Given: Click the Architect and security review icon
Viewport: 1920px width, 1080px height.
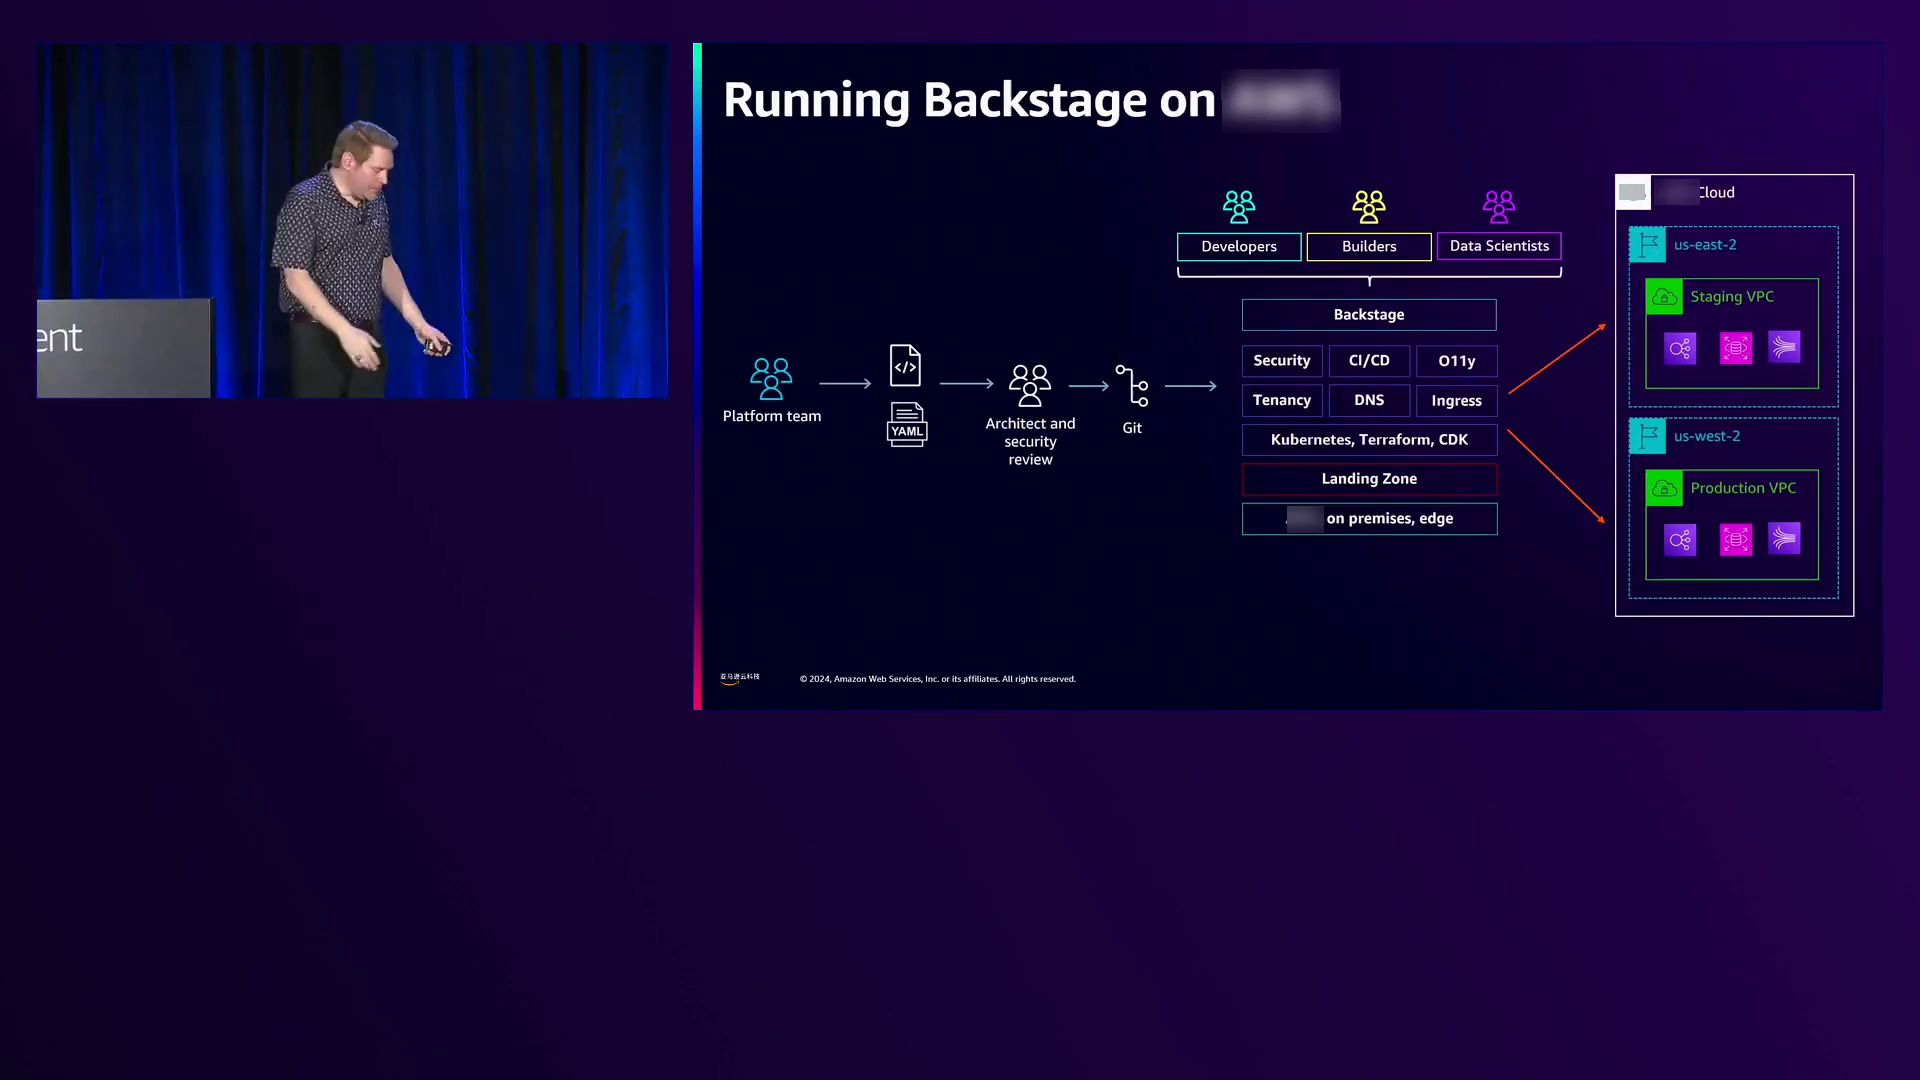Looking at the screenshot, I should point(1030,385).
